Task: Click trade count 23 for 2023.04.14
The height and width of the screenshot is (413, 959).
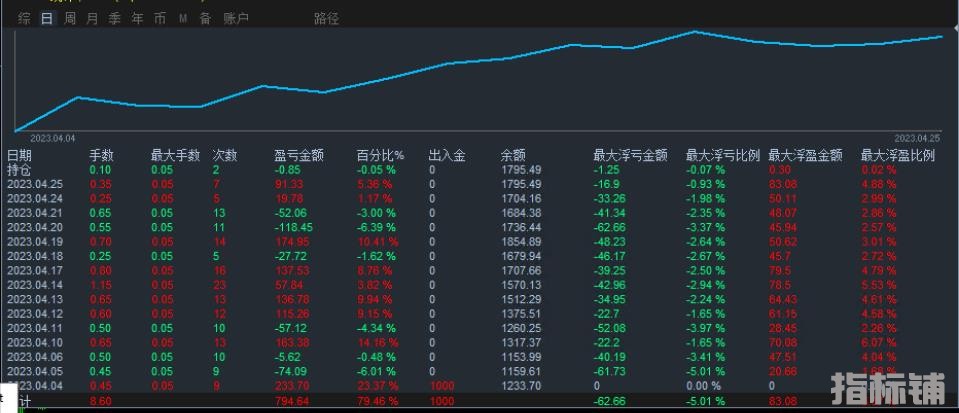Action: 220,285
